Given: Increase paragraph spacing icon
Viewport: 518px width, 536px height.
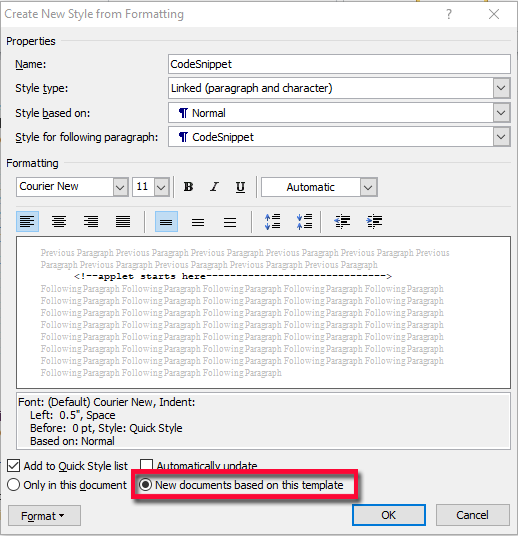Looking at the screenshot, I should (x=273, y=222).
